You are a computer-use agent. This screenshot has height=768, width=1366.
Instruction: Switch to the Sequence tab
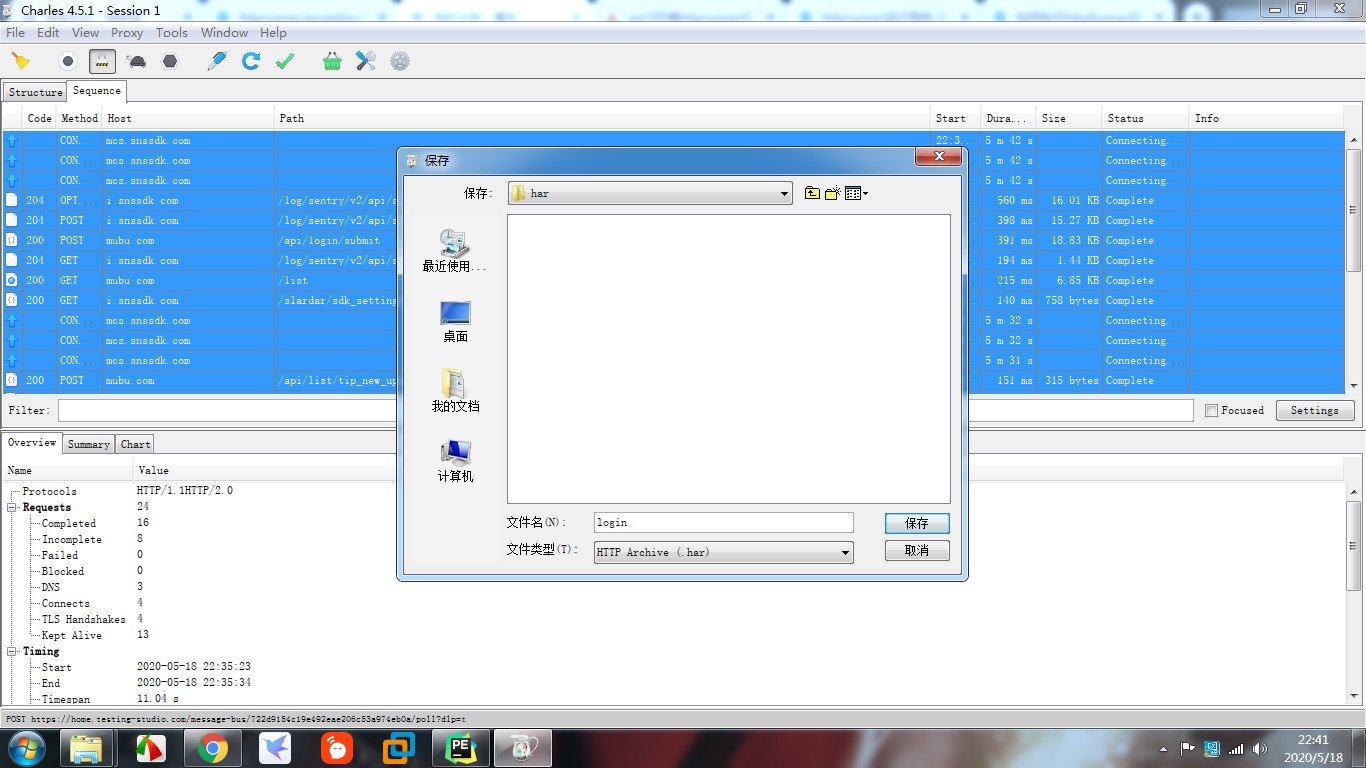point(97,91)
